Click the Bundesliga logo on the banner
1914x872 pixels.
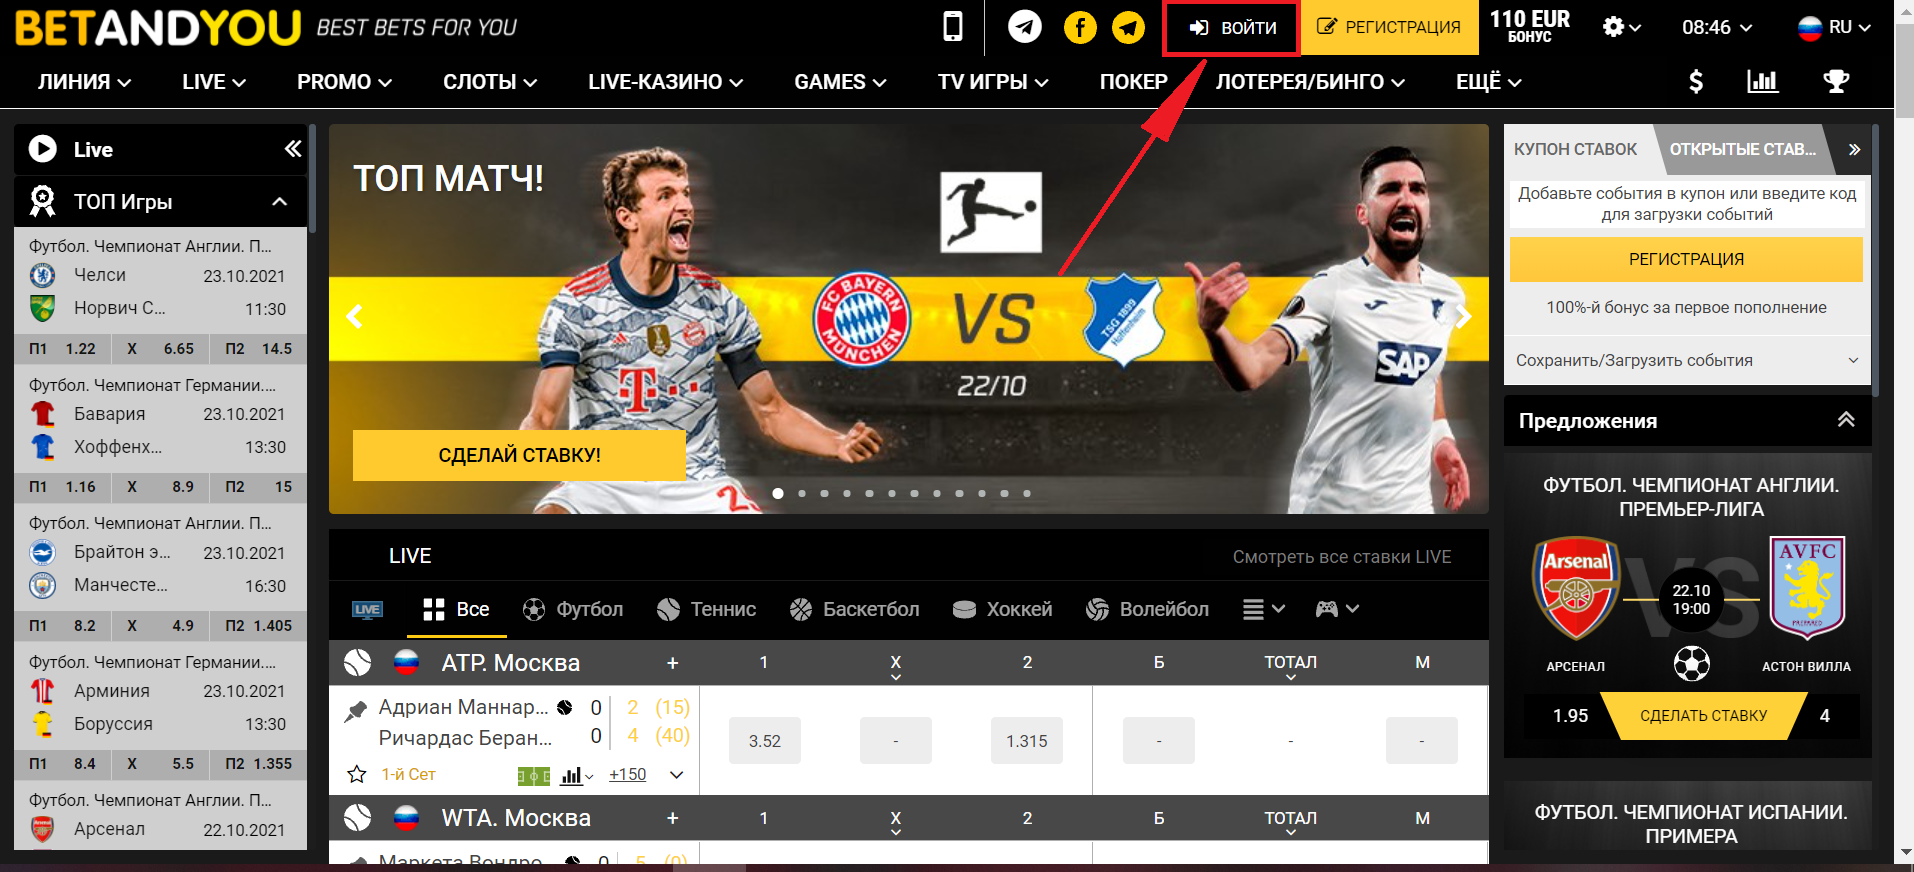point(990,212)
